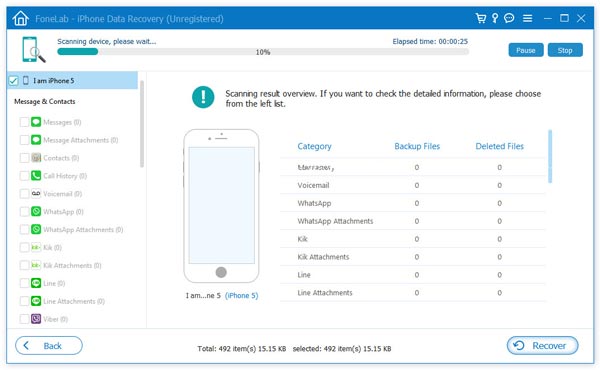Click the Contacts icon in sidebar

(x=36, y=158)
